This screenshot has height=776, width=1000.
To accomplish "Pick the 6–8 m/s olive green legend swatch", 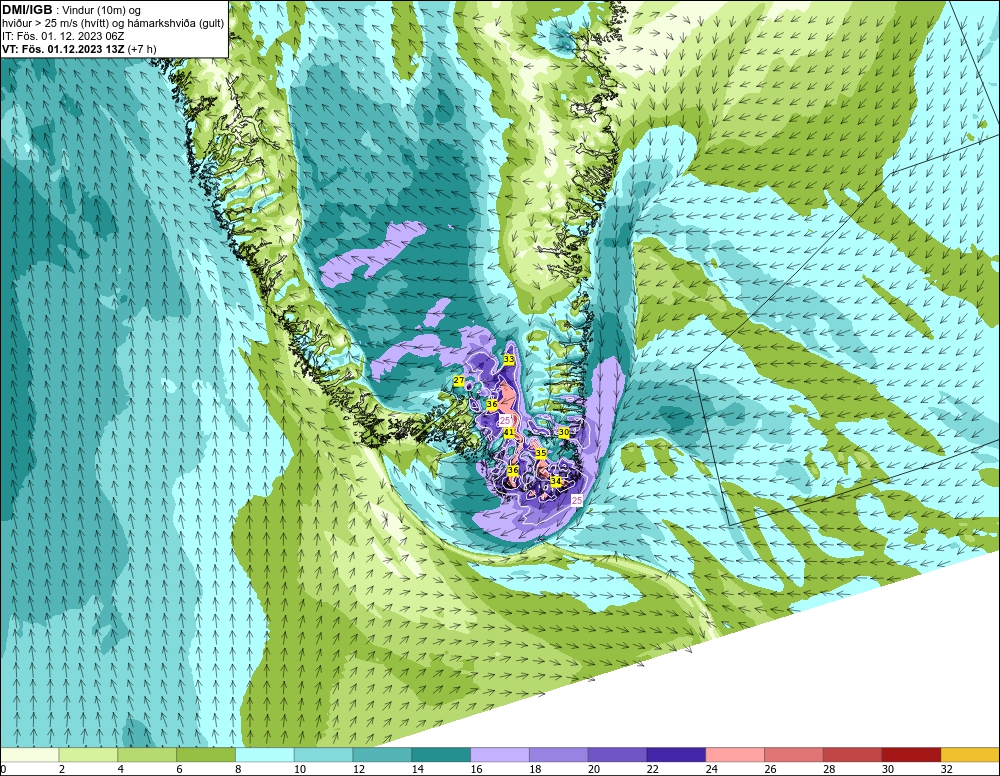I will (206, 755).
